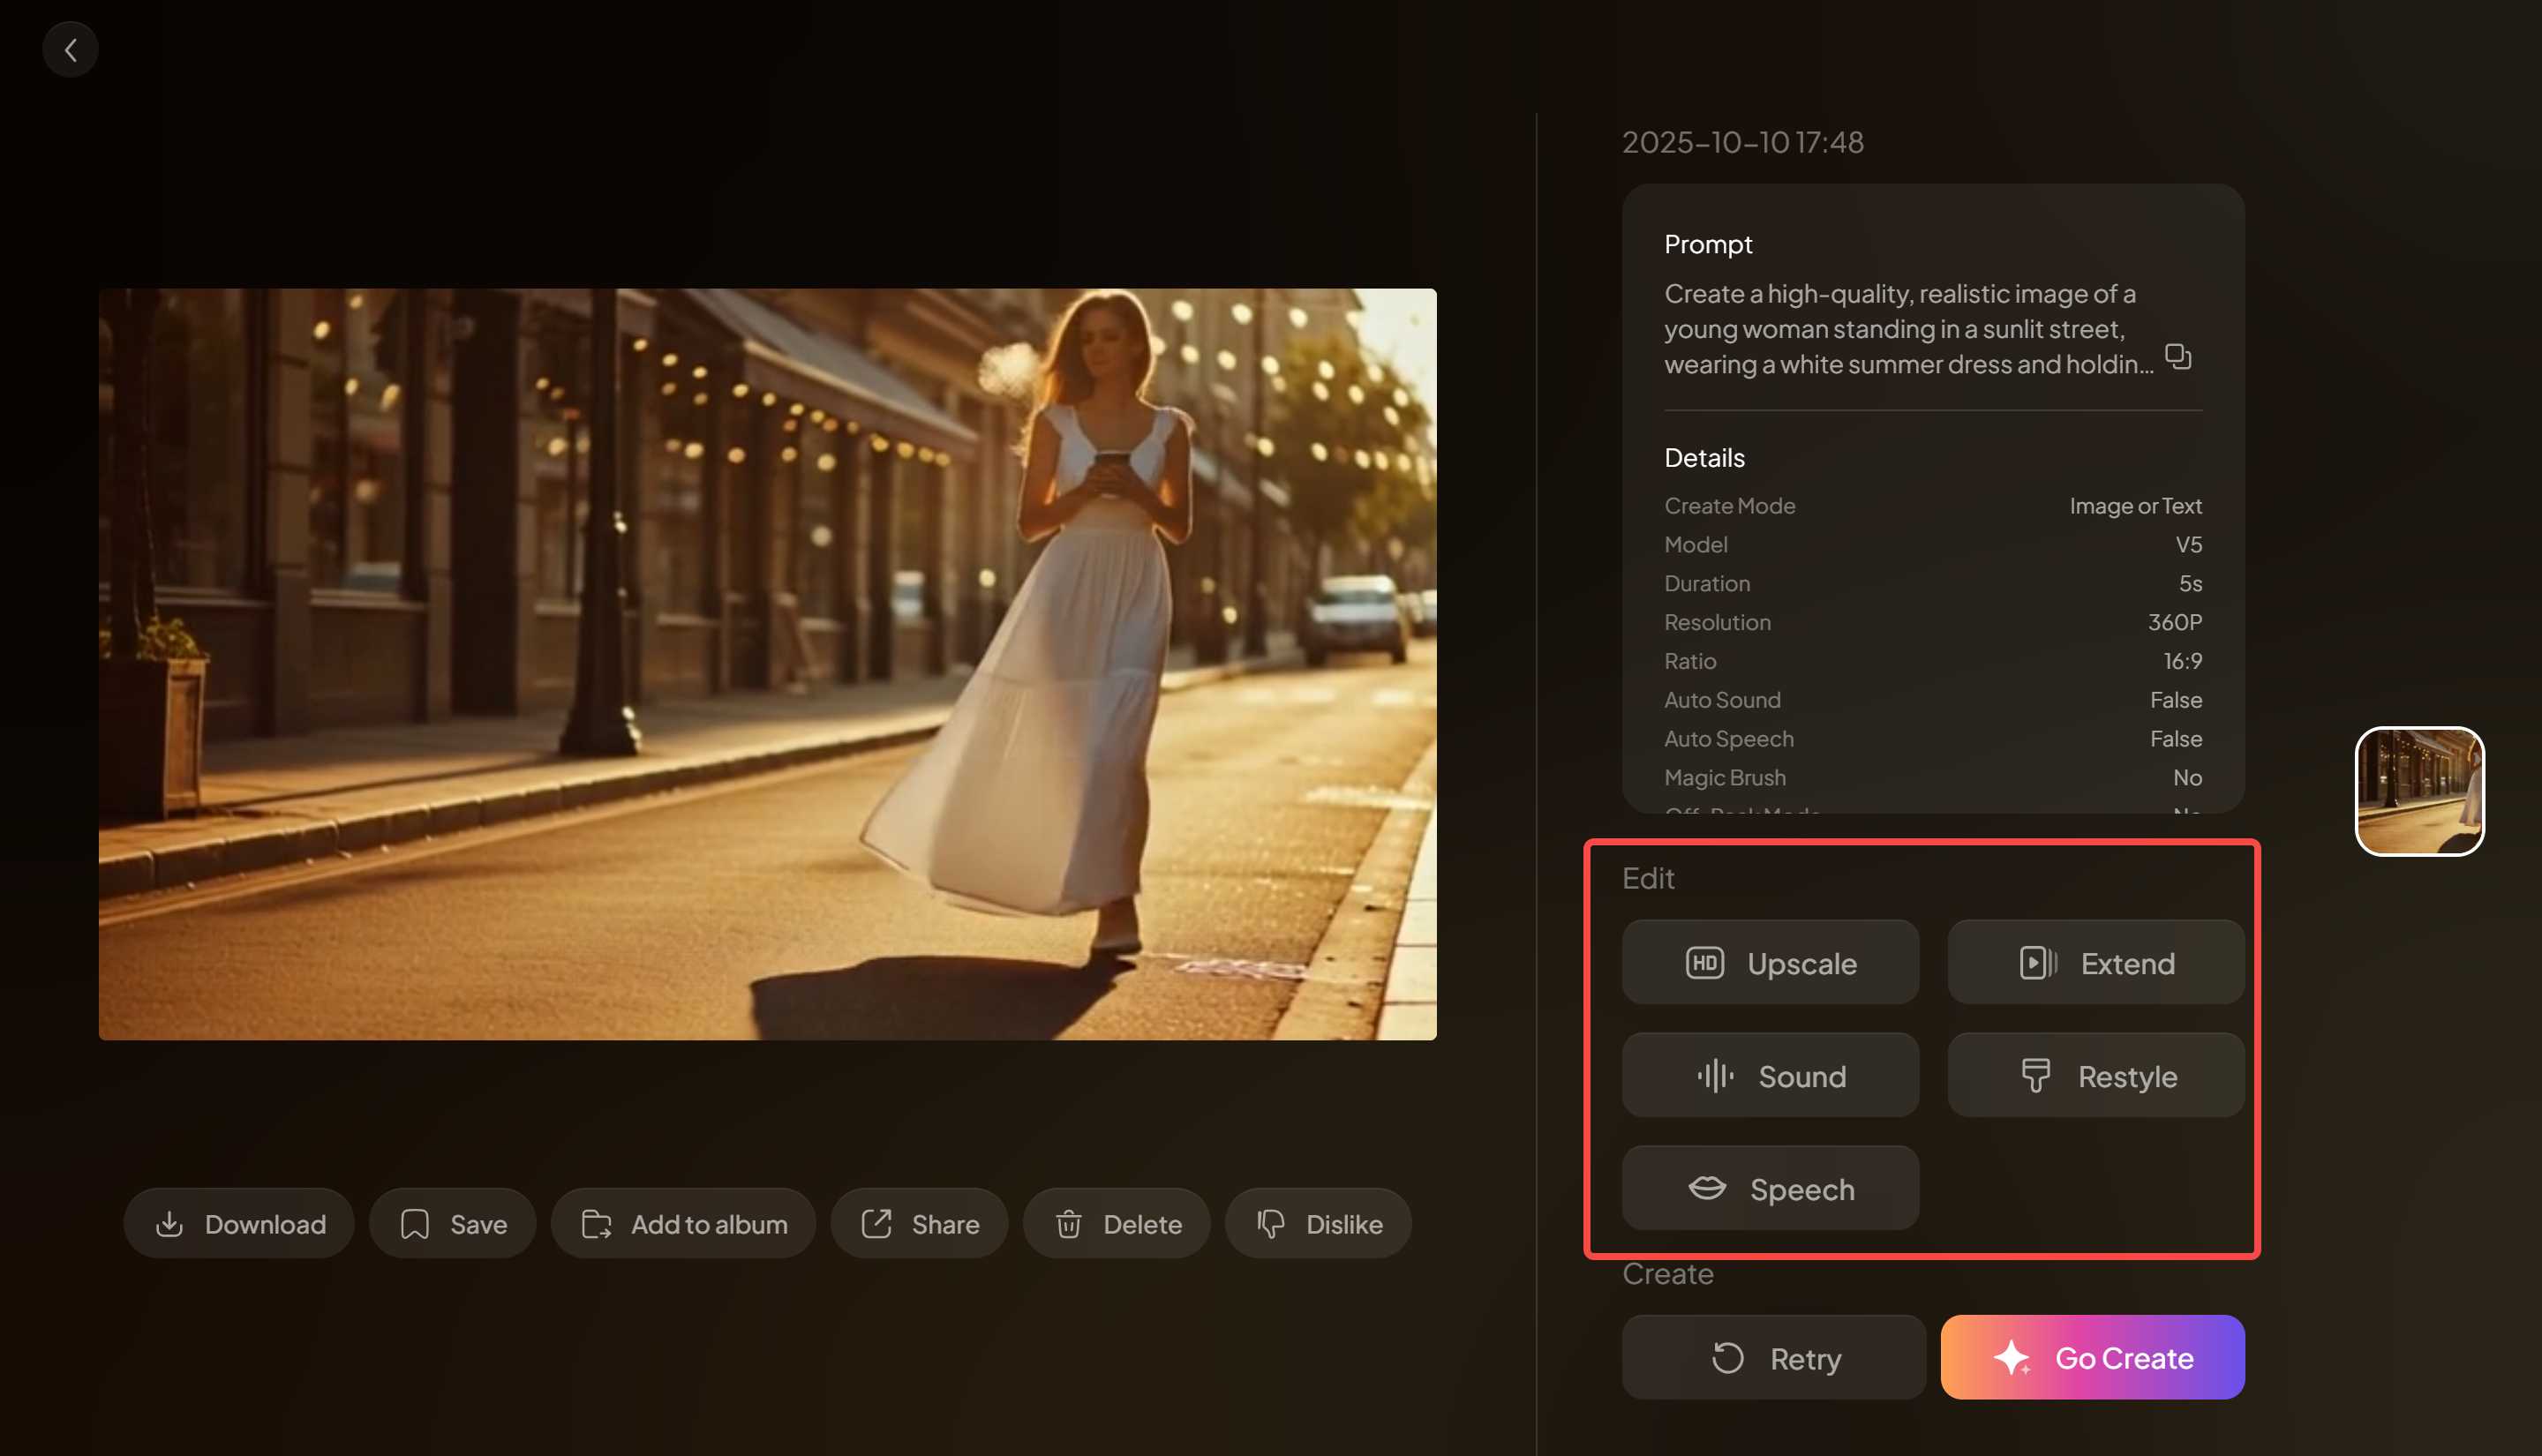Select the Upscale edit option
The width and height of the screenshot is (2542, 1456).
tap(1770, 962)
